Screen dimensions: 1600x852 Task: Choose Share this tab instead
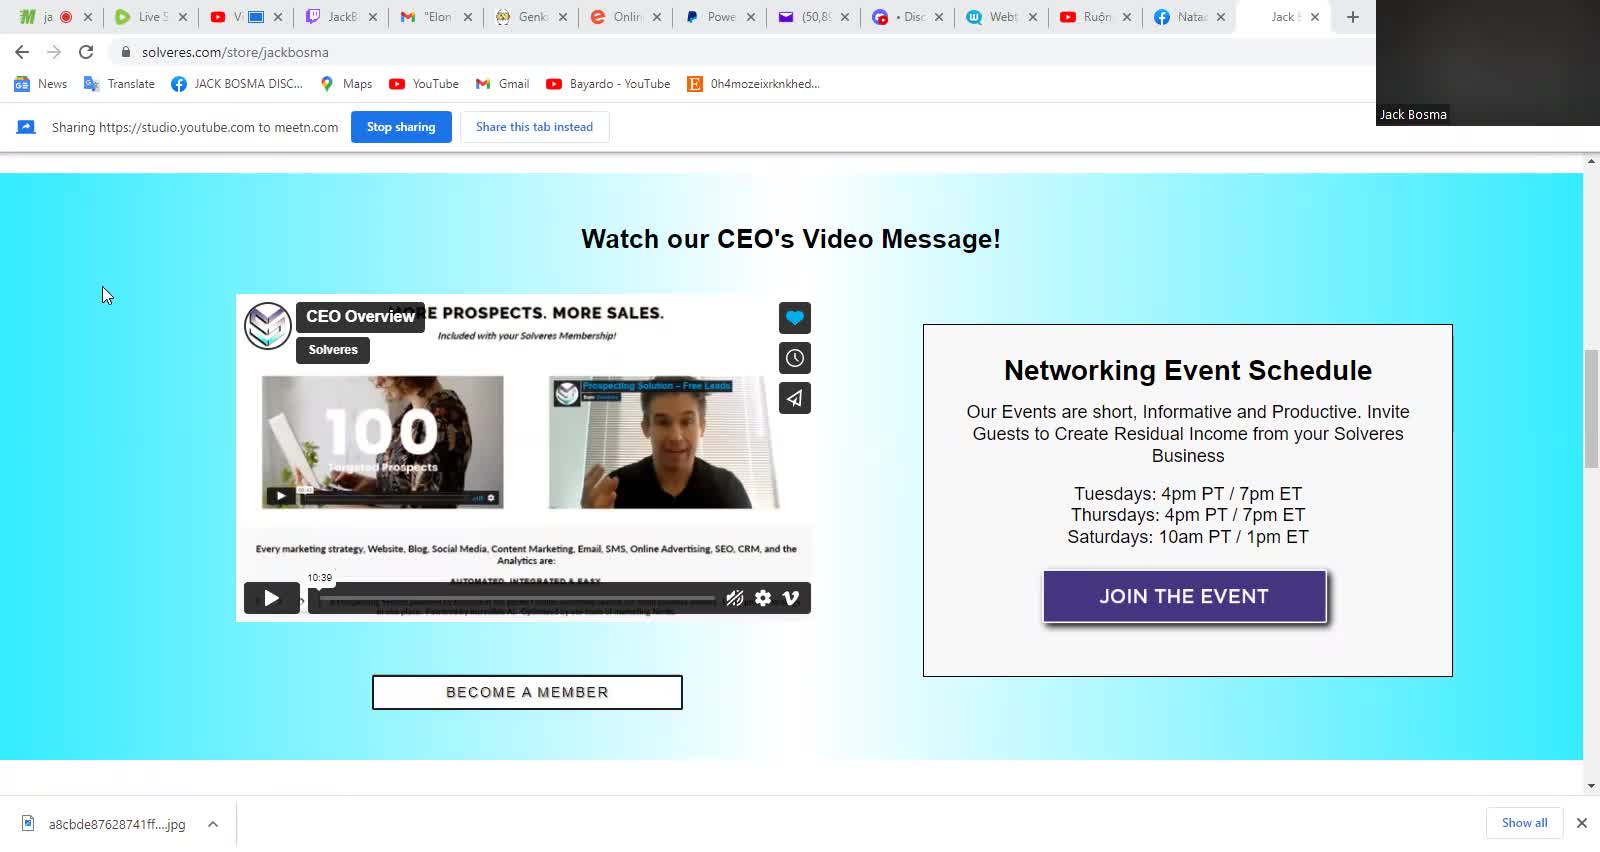(534, 127)
